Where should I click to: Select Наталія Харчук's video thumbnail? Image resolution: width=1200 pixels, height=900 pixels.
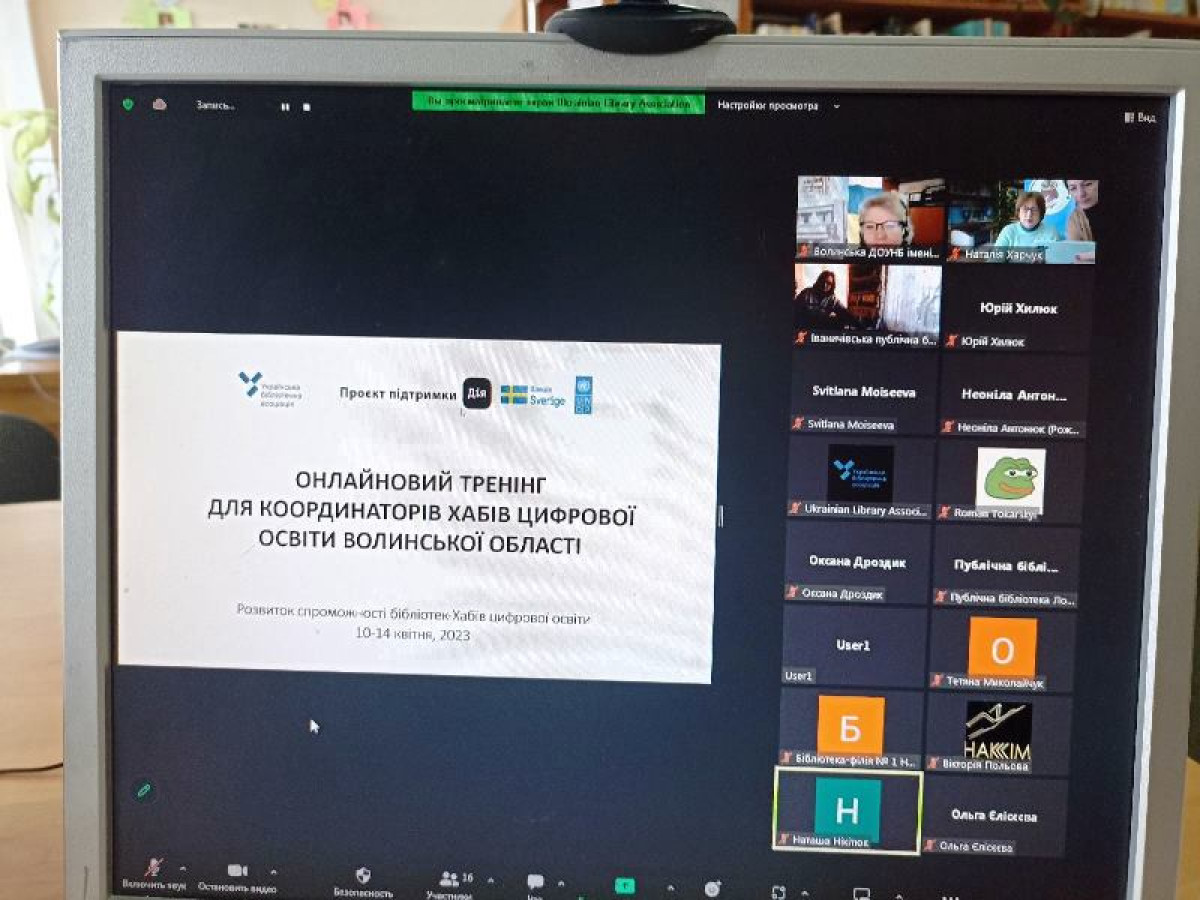click(x=1022, y=220)
